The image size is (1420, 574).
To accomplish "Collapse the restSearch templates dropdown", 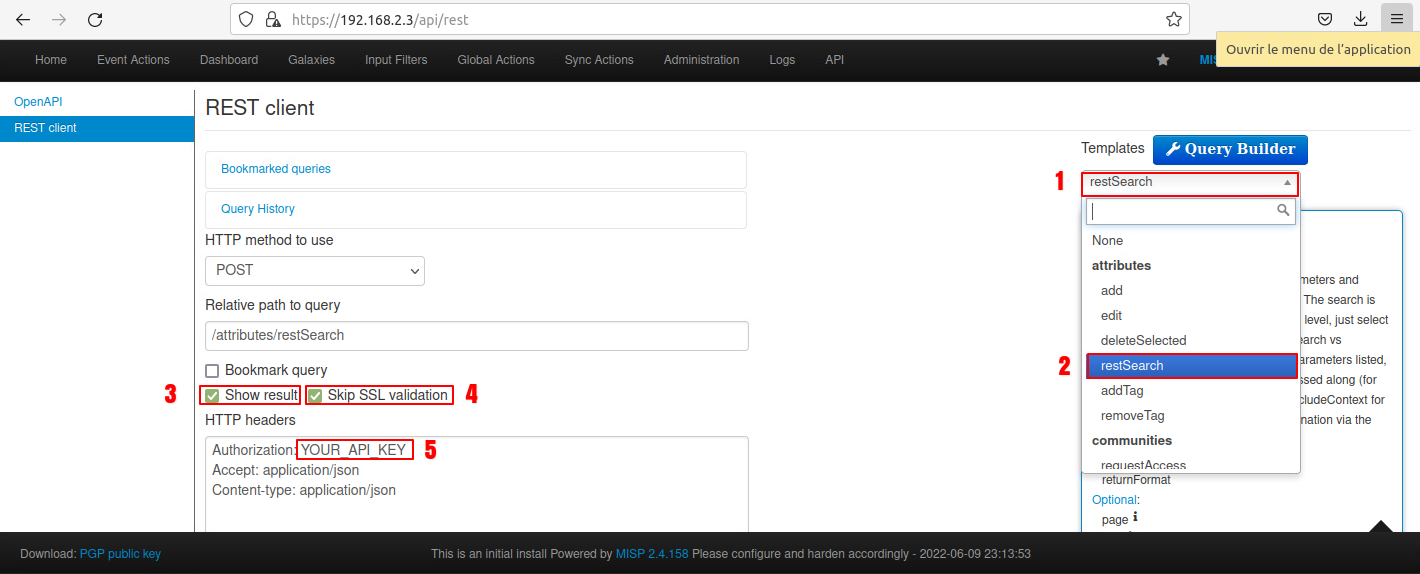I will [x=1189, y=183].
